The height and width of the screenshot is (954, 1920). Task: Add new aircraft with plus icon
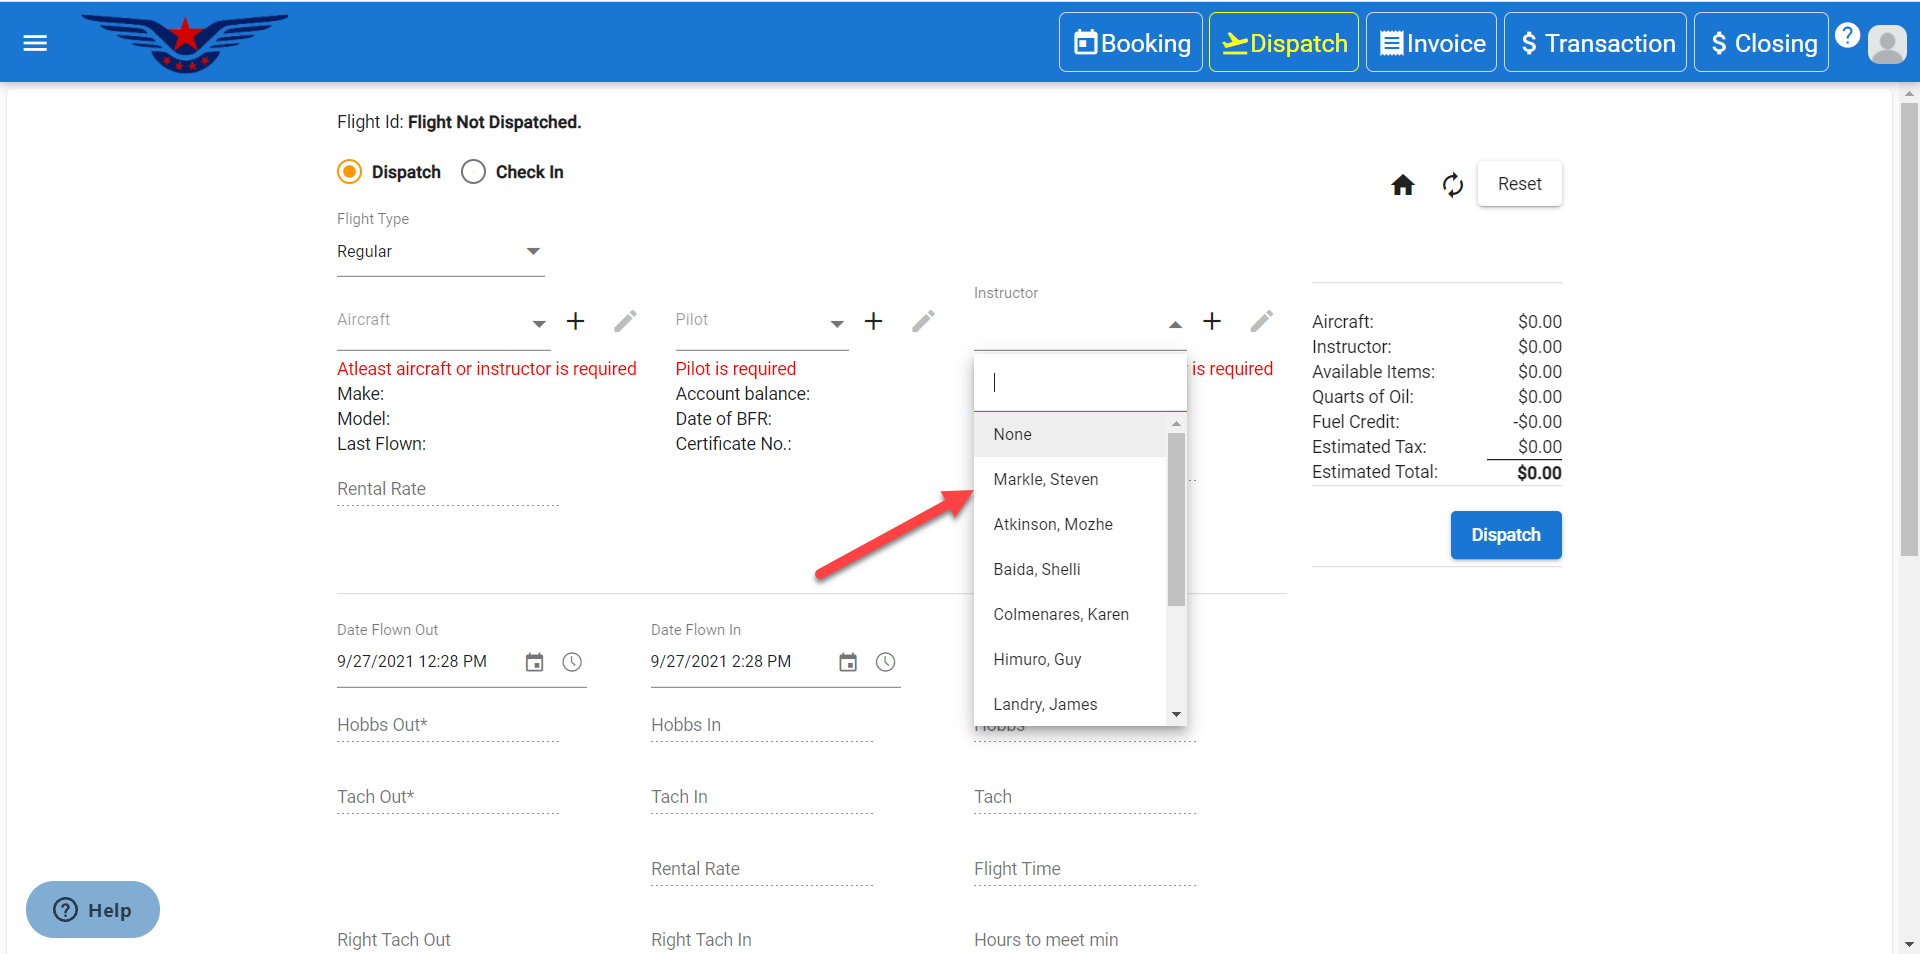point(575,321)
